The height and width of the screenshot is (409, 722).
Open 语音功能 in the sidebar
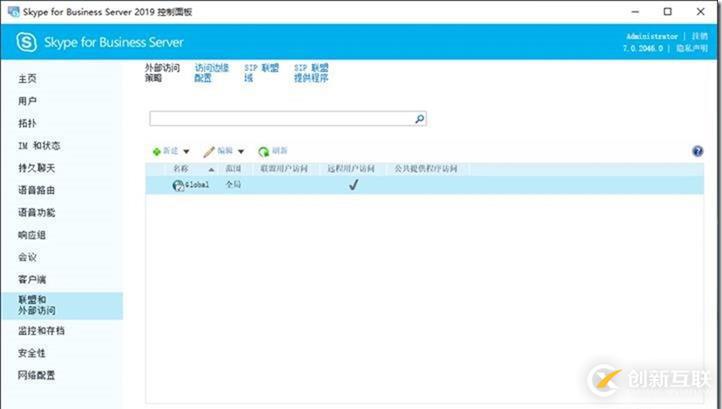click(x=36, y=212)
